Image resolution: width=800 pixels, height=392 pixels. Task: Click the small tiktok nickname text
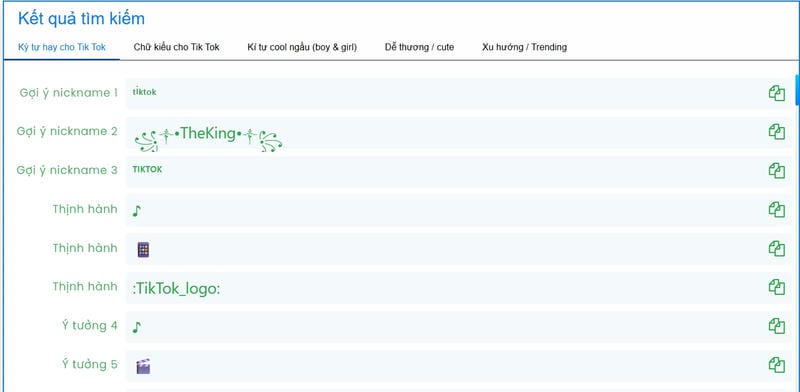click(x=144, y=92)
